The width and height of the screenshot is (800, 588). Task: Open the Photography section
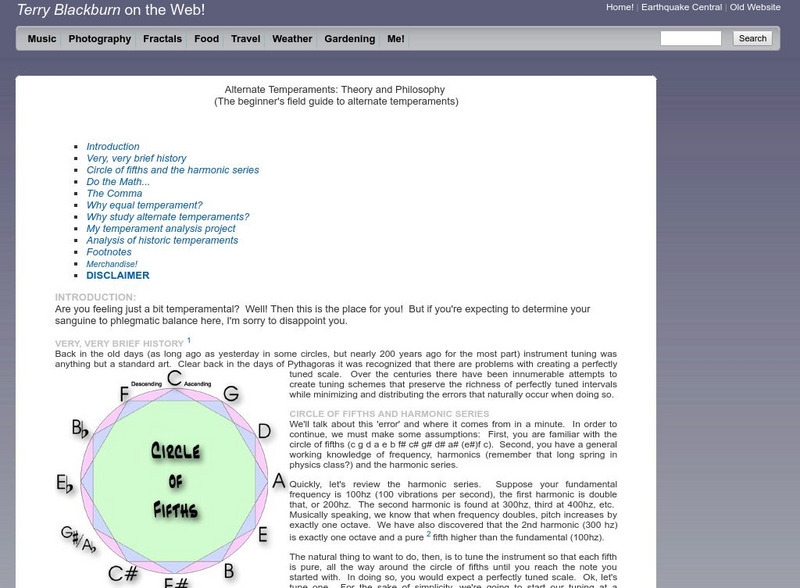pos(99,39)
